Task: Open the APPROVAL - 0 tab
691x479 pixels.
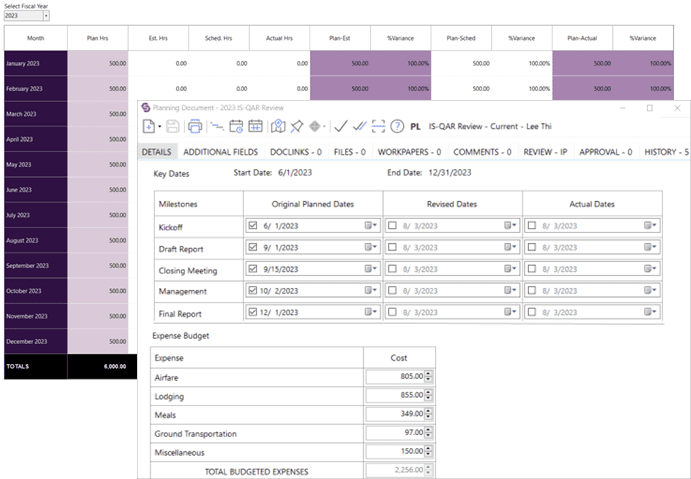Action: tap(606, 152)
